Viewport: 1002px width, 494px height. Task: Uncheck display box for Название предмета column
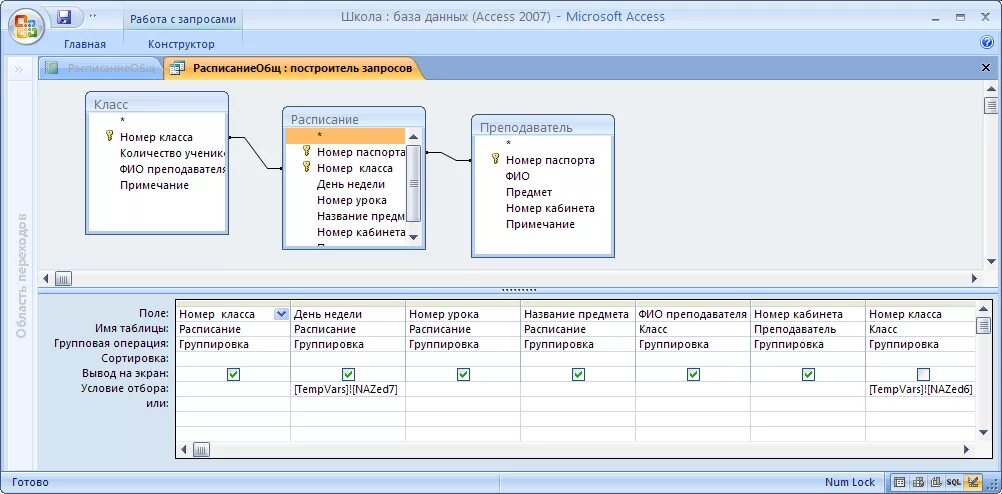[578, 374]
